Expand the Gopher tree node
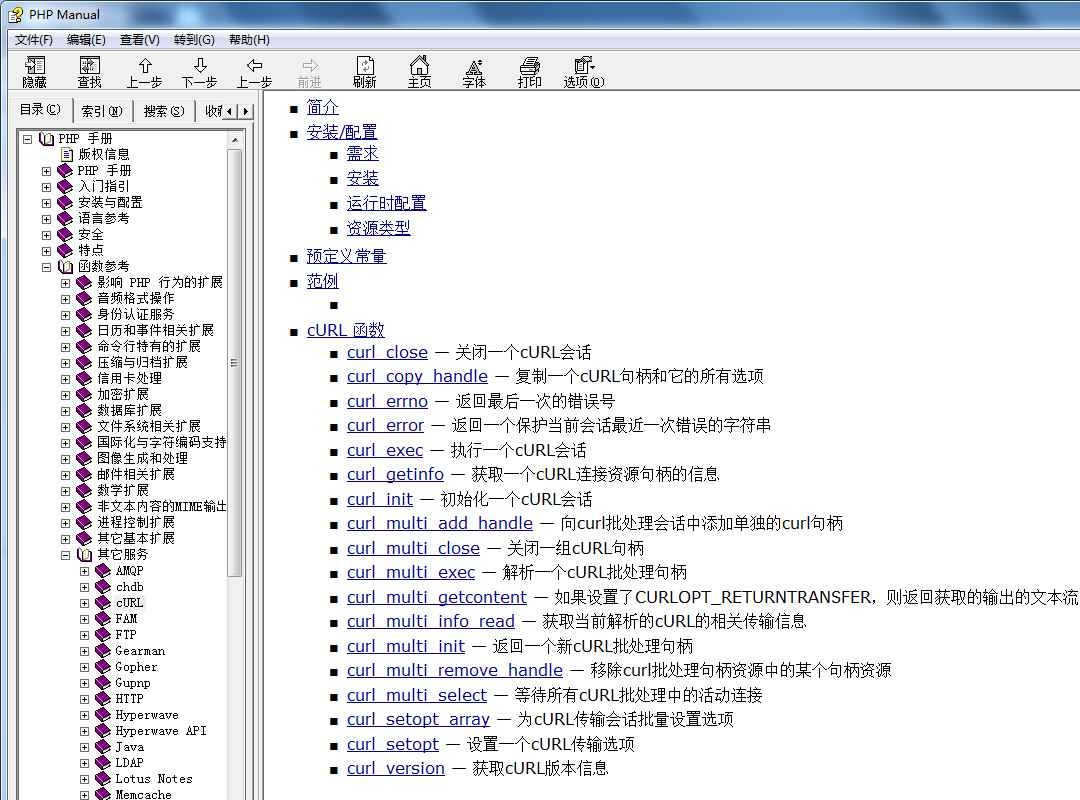 tap(84, 667)
